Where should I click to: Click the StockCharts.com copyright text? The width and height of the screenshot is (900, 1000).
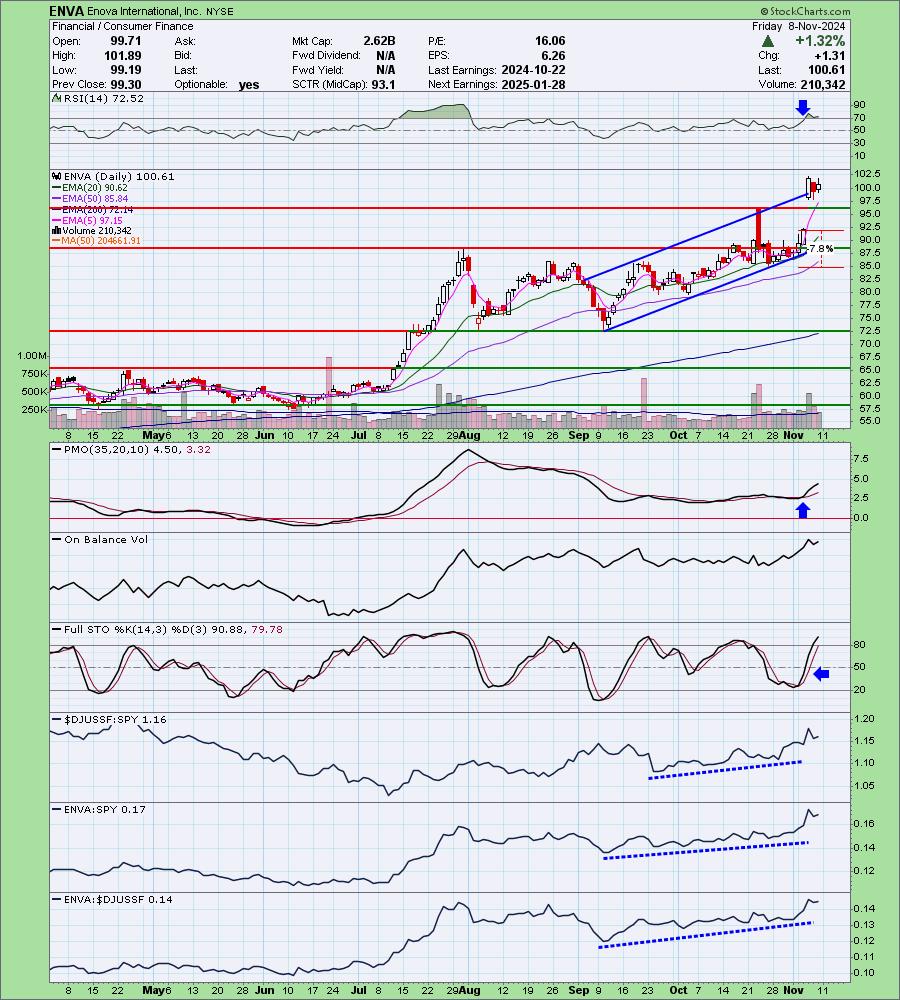[805, 11]
